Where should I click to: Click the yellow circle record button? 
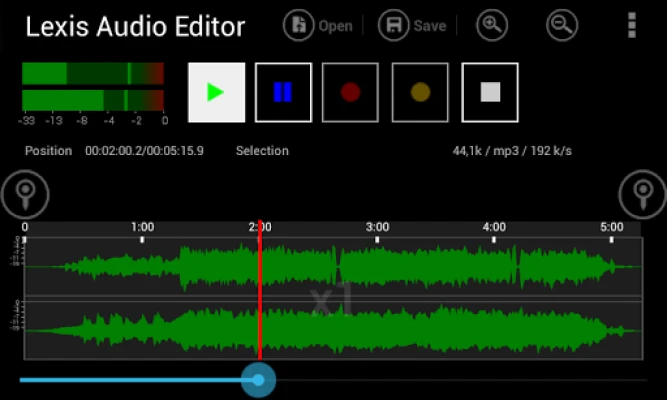420,92
